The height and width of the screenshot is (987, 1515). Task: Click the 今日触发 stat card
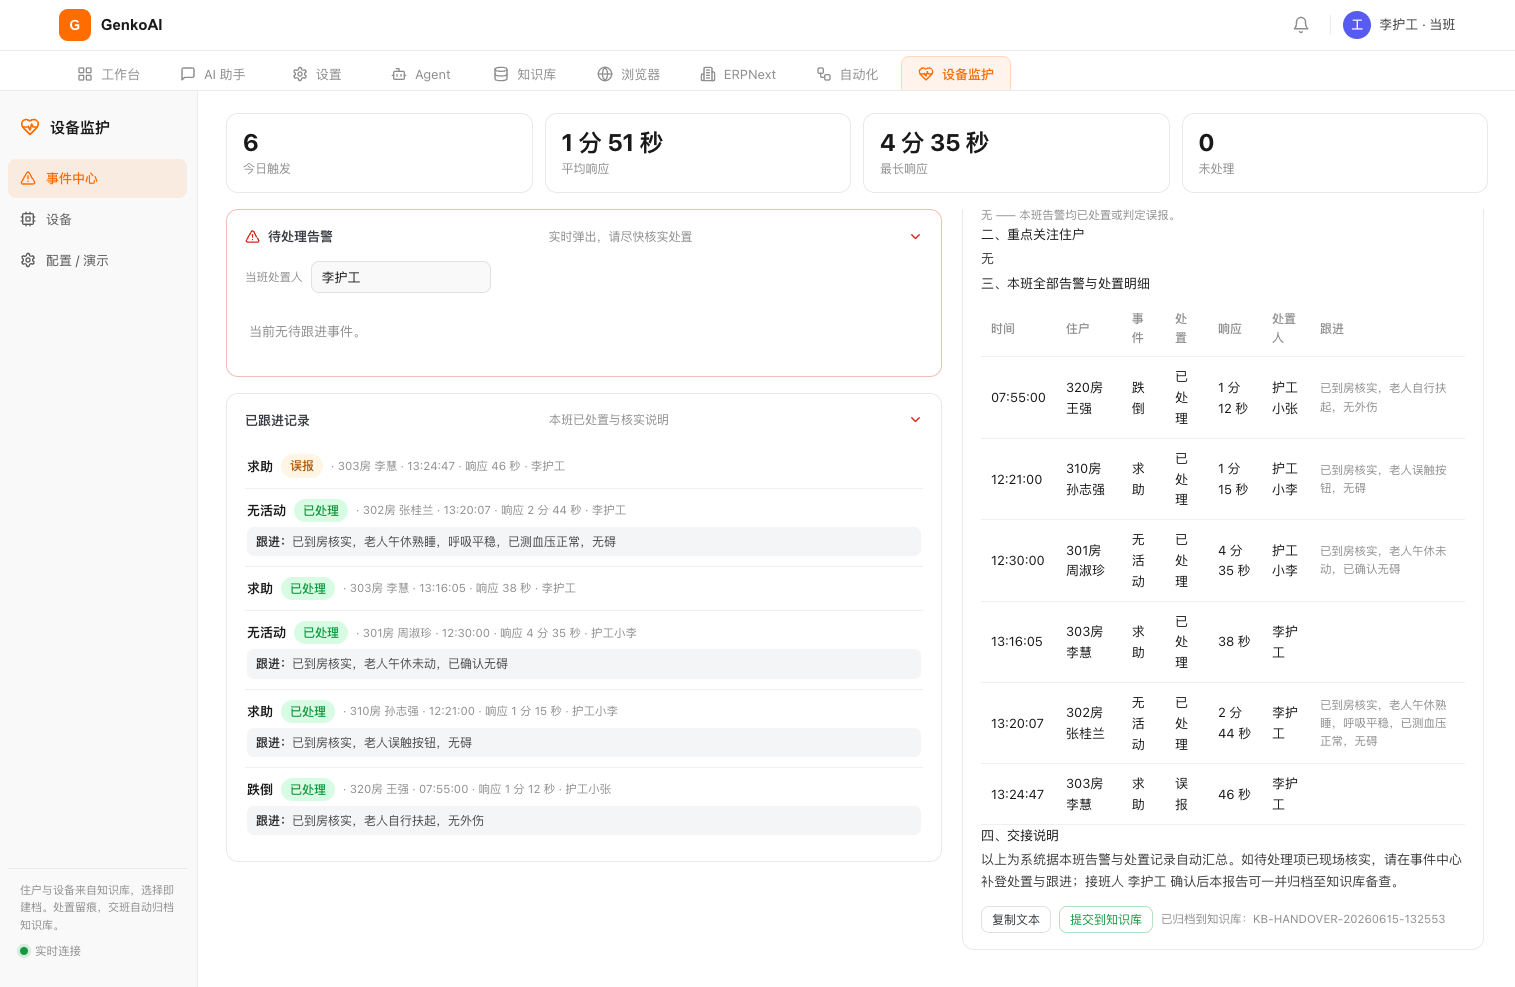coord(379,153)
